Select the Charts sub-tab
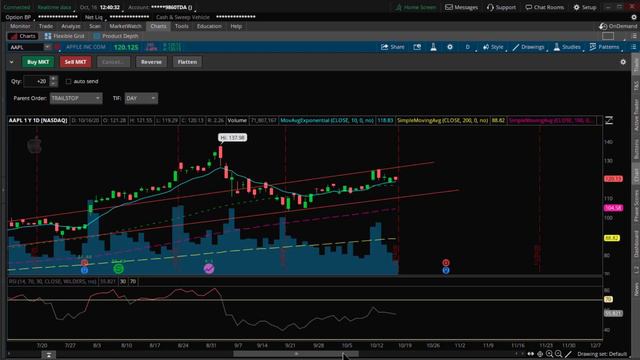The image size is (640, 360). tap(23, 36)
